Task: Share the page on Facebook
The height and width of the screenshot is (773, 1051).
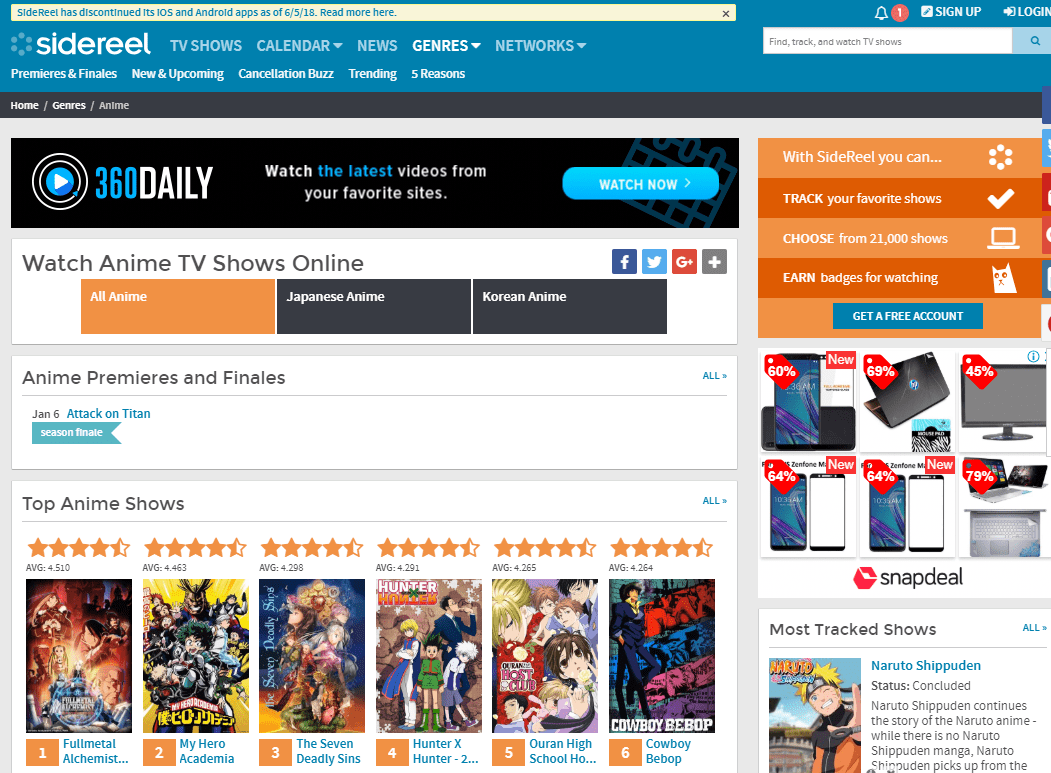Action: click(x=624, y=261)
